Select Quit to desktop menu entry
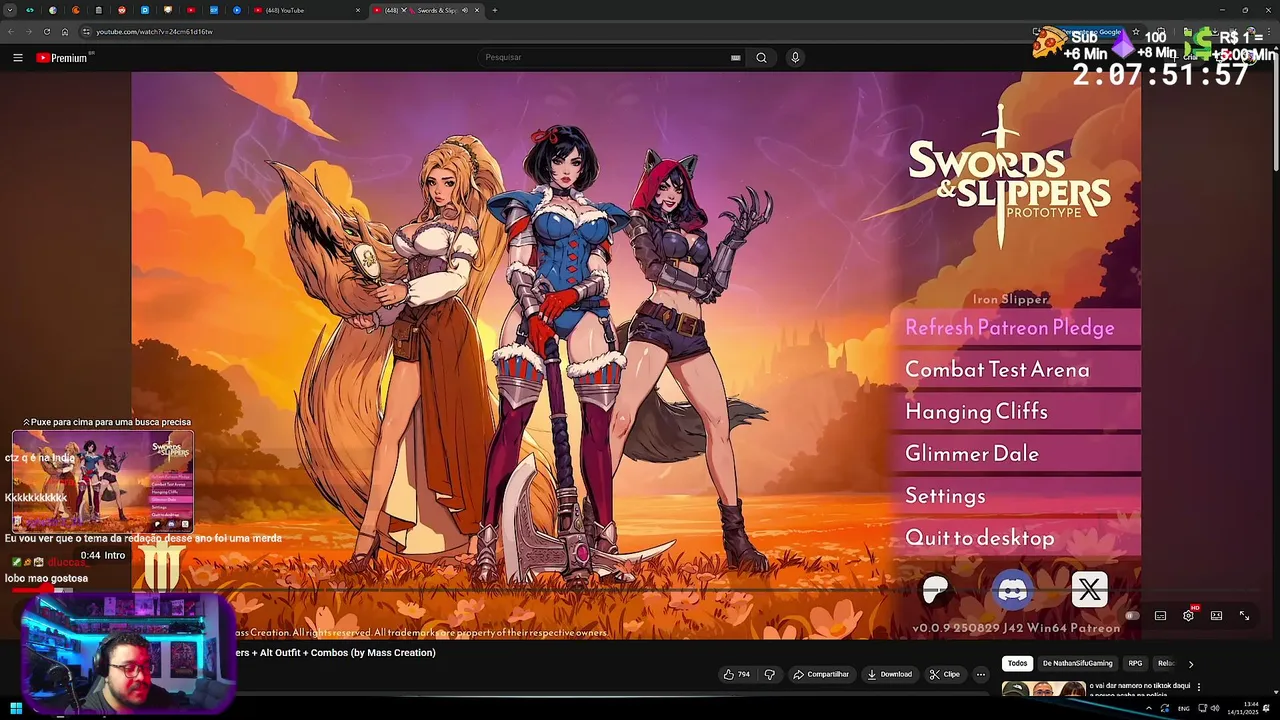Viewport: 1280px width, 720px height. pyautogui.click(x=1015, y=538)
